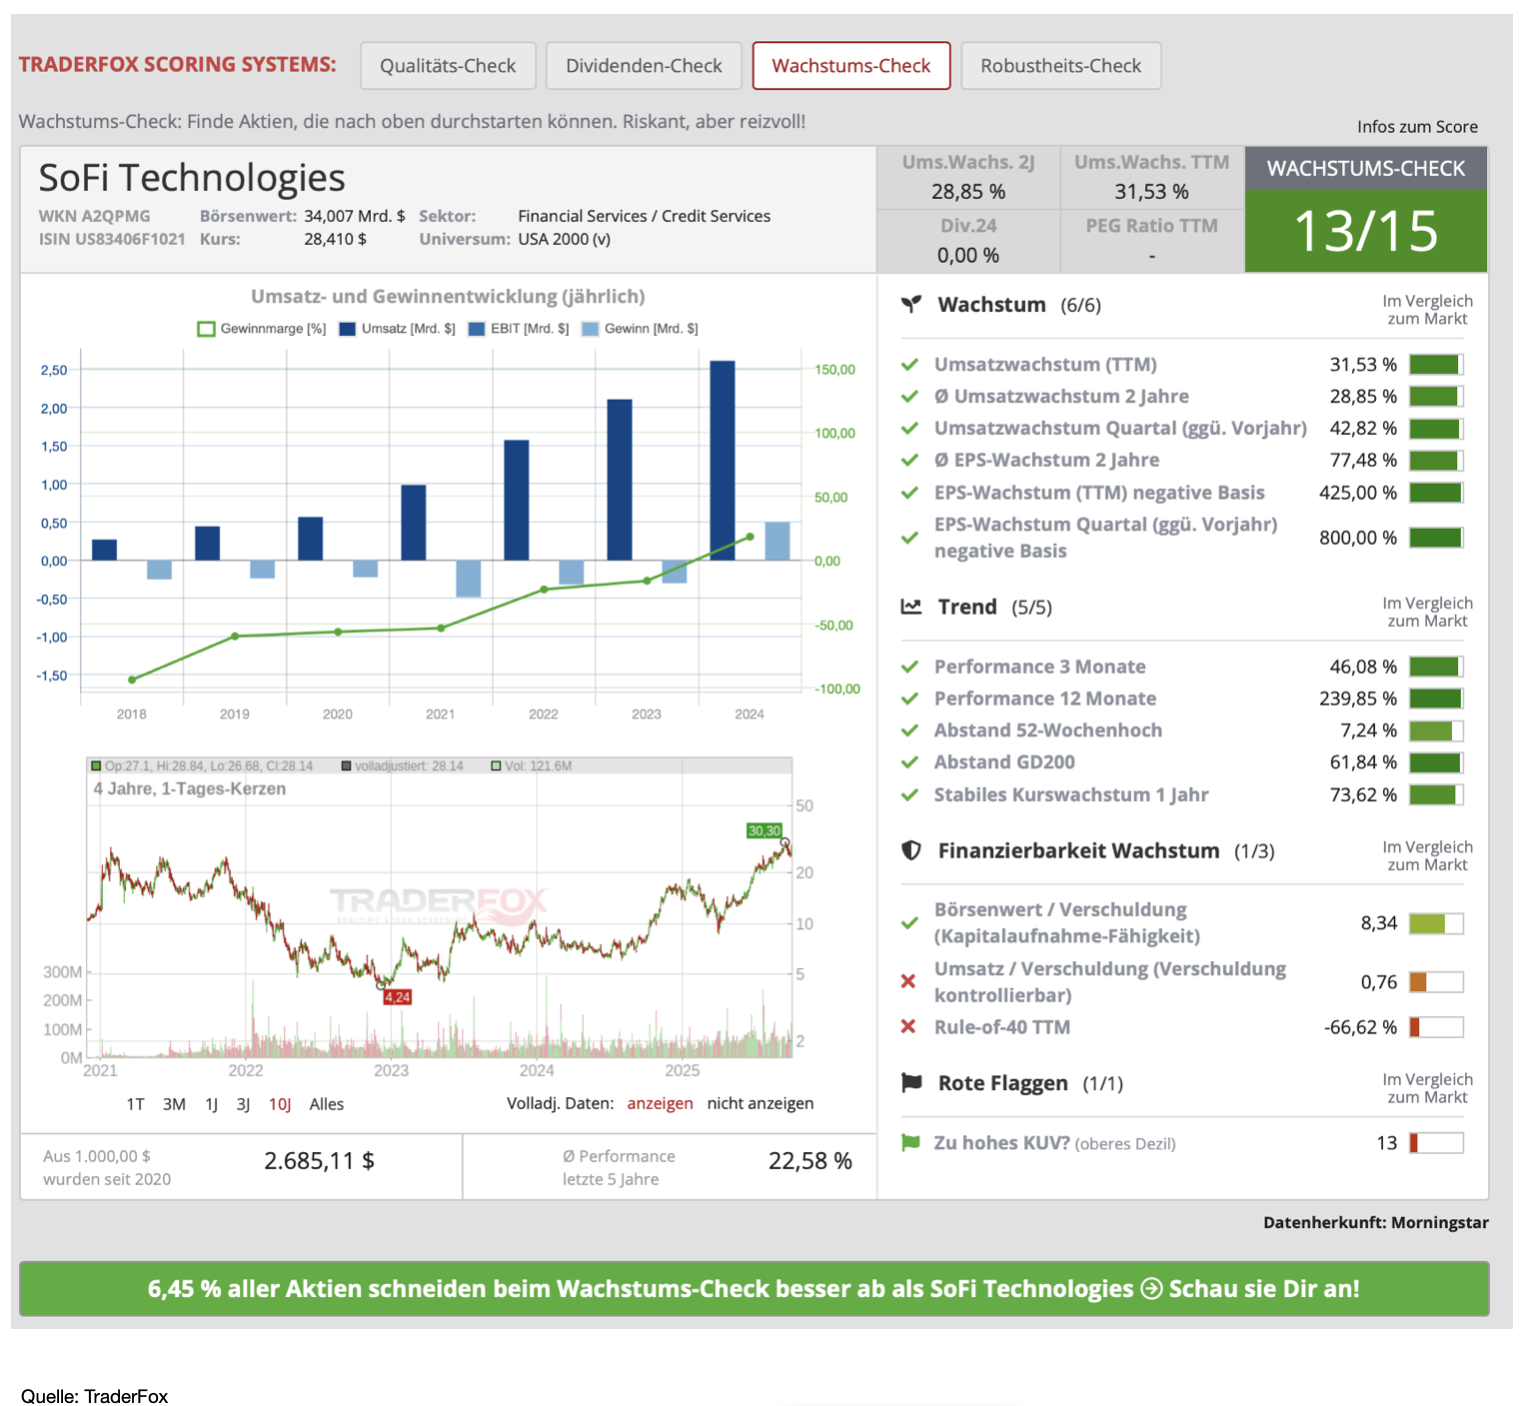This screenshot has width=1536, height=1406.
Task: Click checkmark beside Umsatzwachstum (TTM)
Action: (x=909, y=364)
